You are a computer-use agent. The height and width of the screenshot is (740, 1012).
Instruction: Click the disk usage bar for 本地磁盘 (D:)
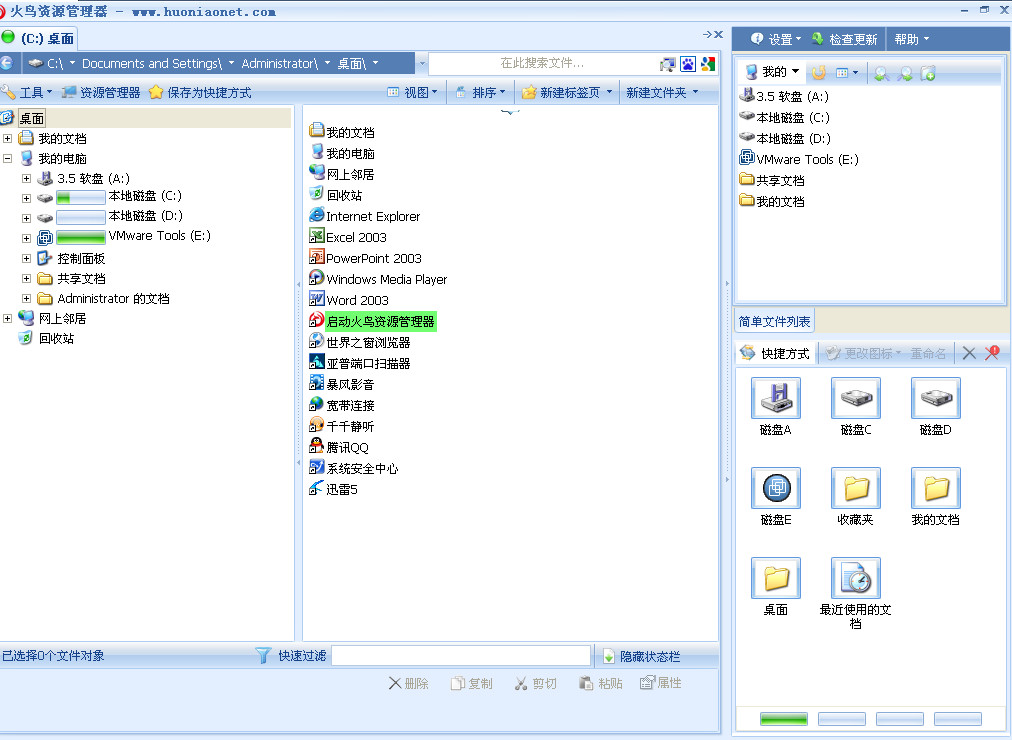coord(81,217)
